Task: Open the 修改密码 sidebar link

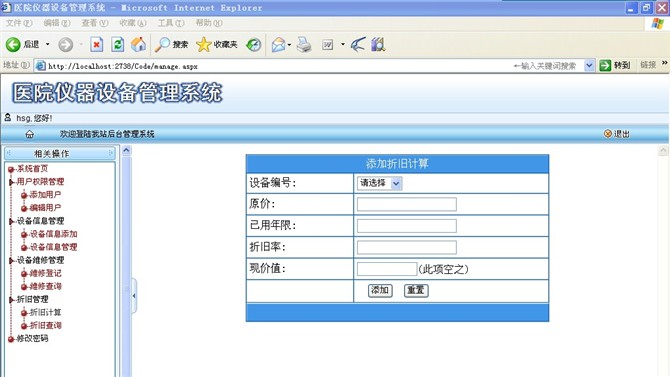Action: [x=32, y=339]
